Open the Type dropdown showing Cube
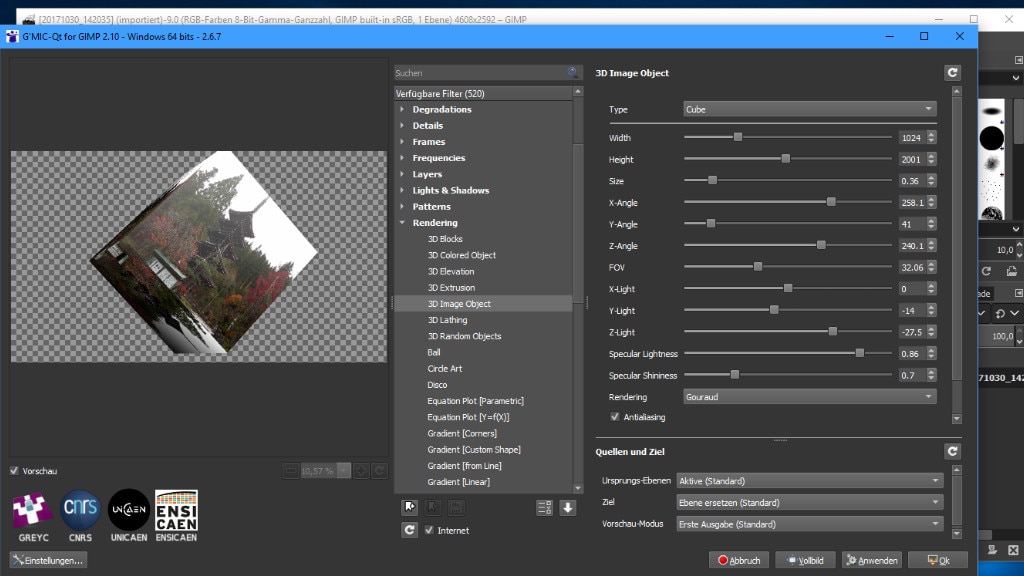Viewport: 1024px width, 576px height. [809, 110]
